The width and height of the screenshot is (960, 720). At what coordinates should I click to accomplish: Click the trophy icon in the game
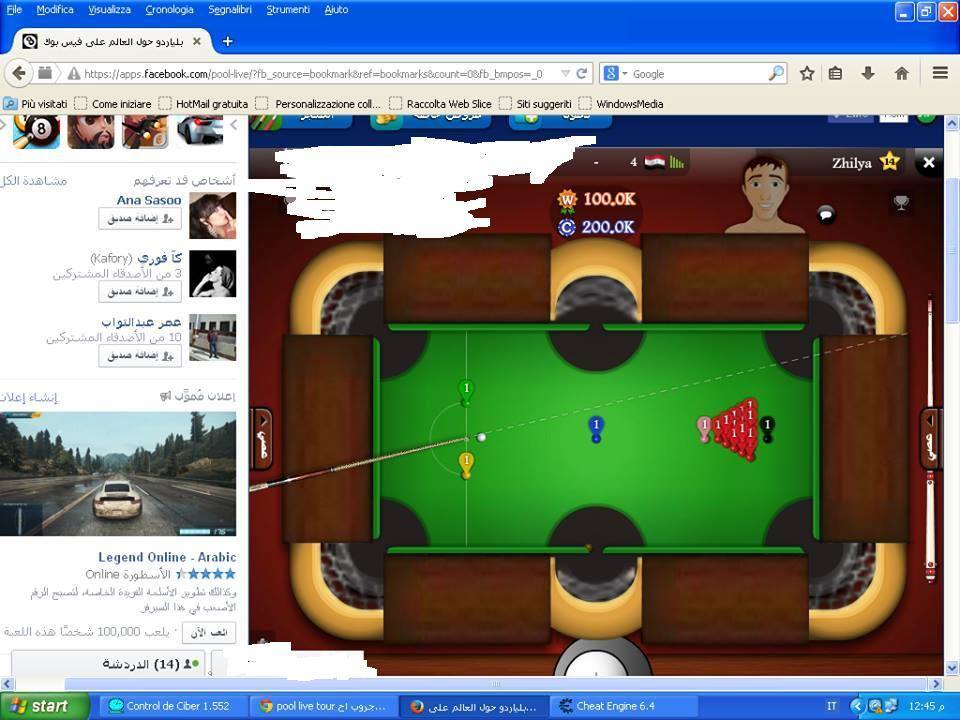pos(901,203)
